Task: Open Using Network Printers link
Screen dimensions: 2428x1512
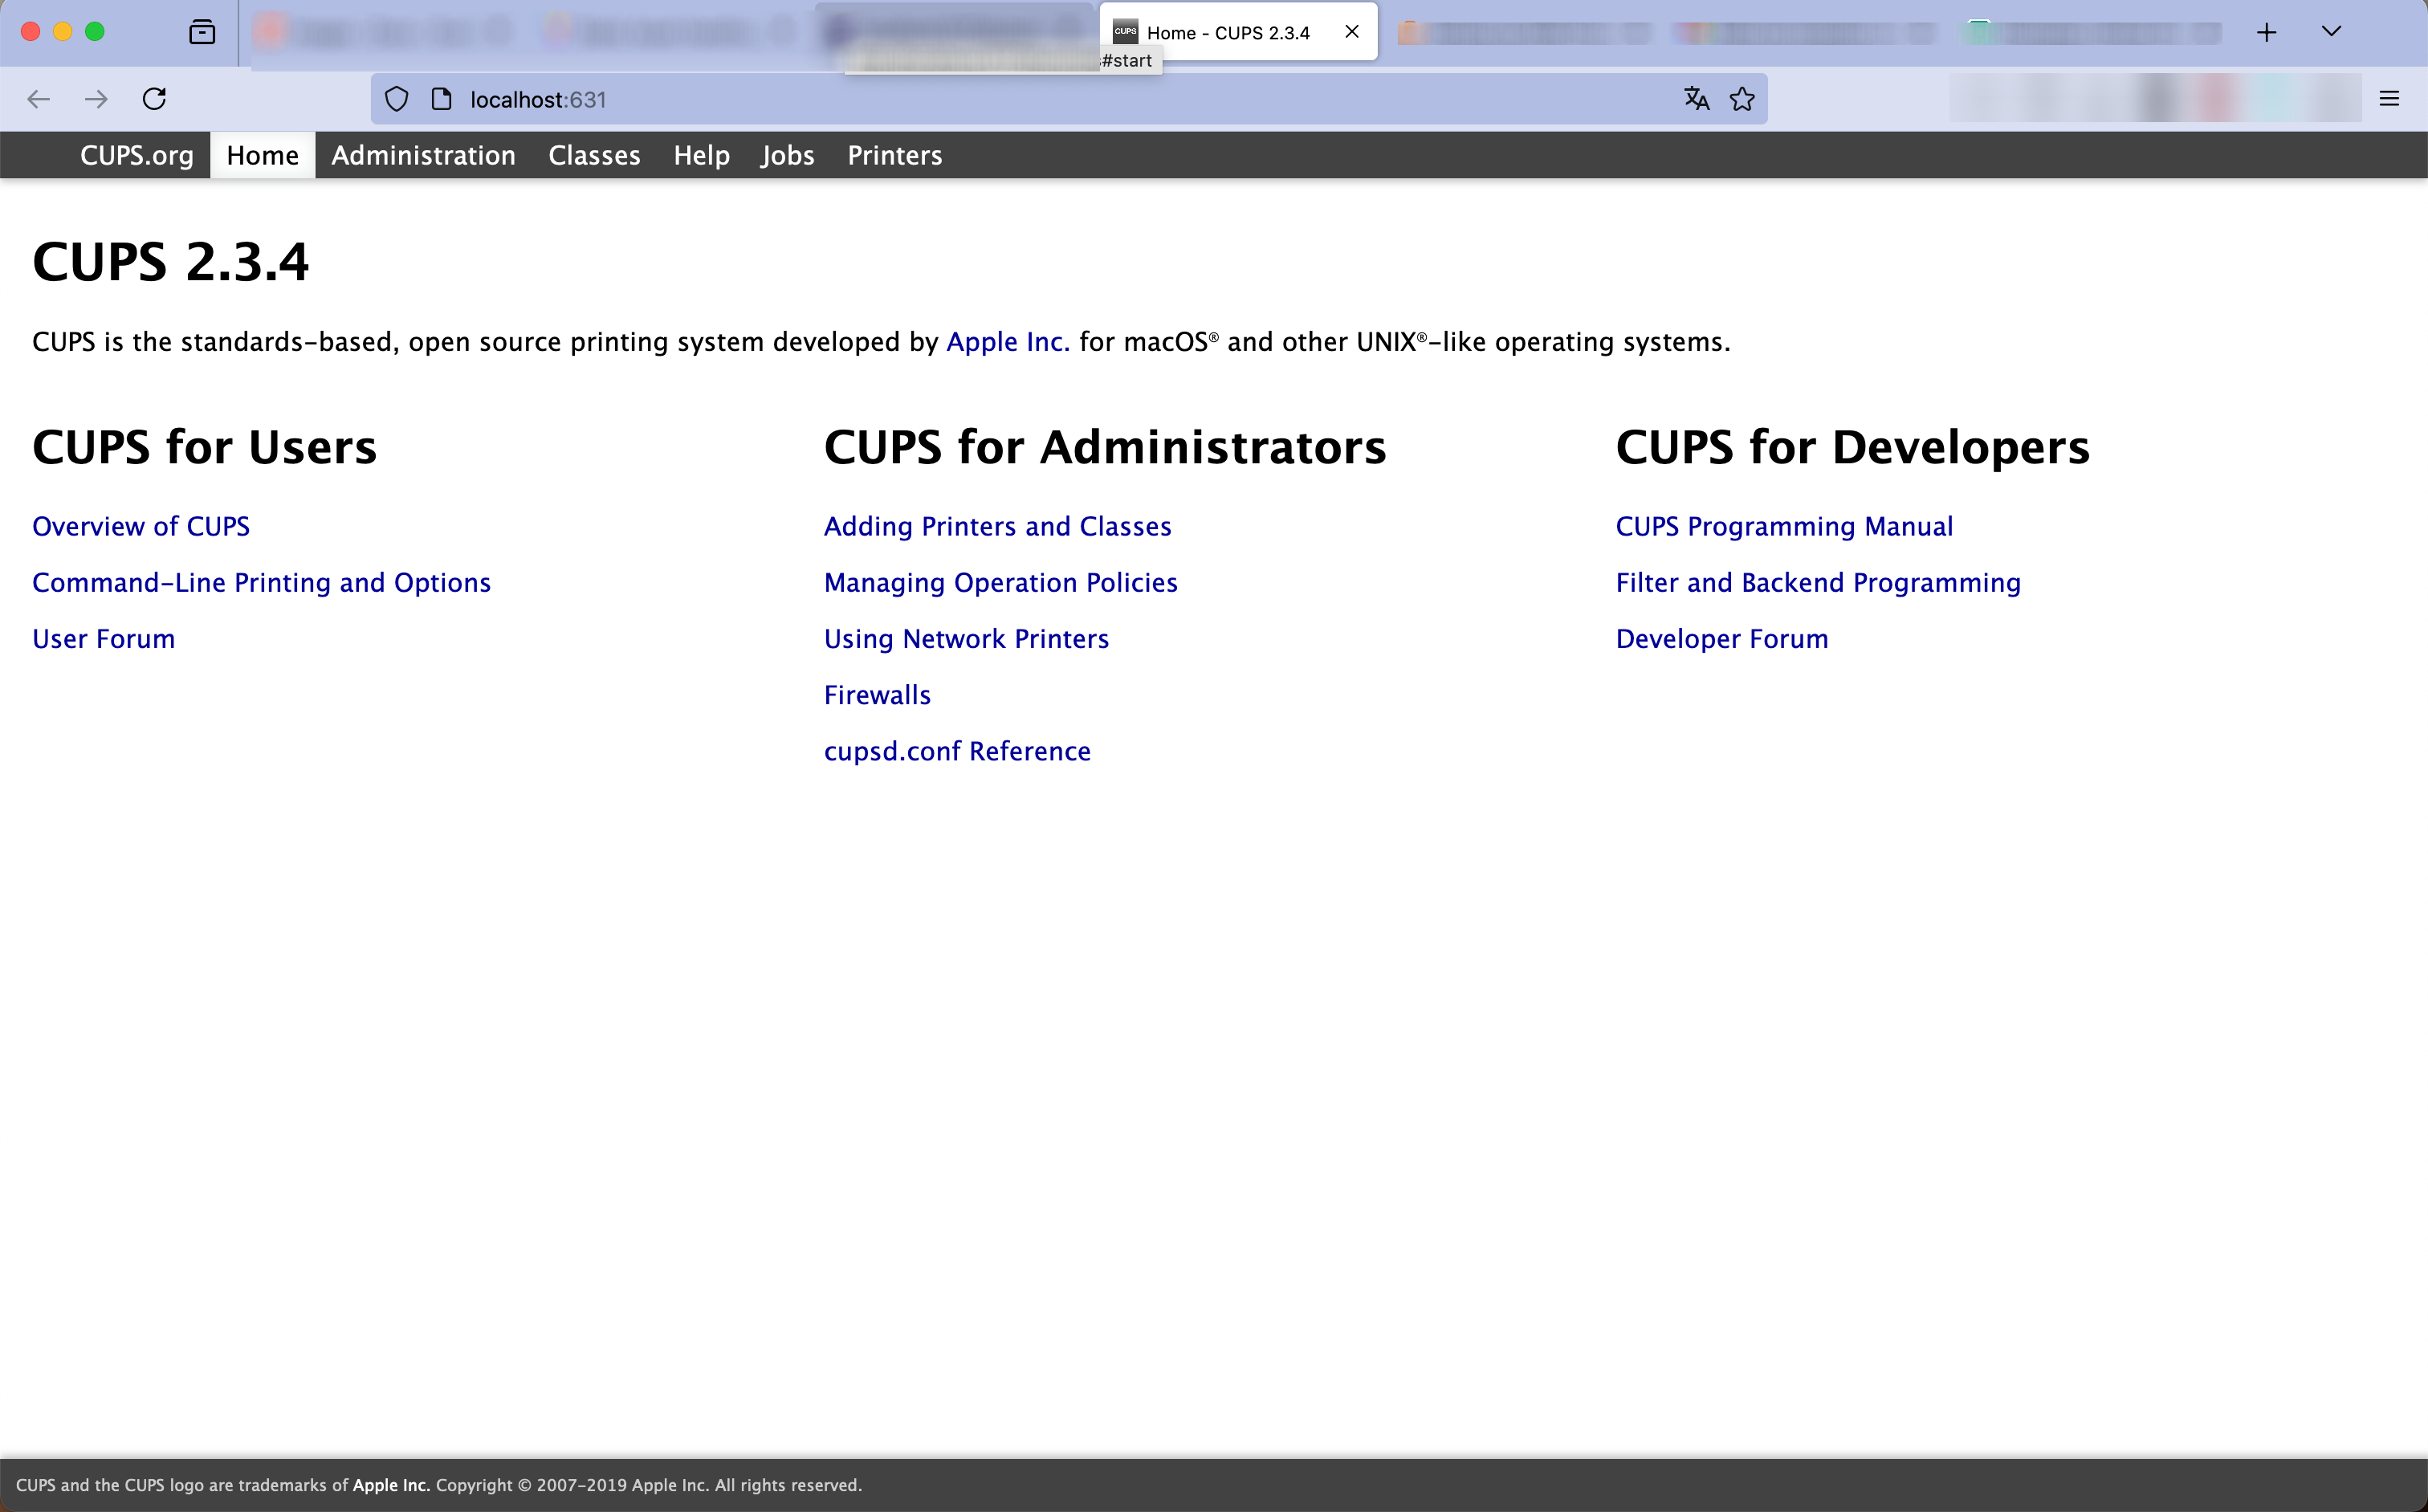Action: [967, 638]
